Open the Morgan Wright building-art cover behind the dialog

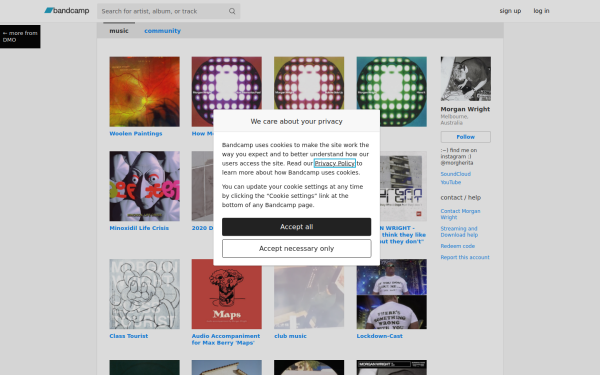pos(403,186)
